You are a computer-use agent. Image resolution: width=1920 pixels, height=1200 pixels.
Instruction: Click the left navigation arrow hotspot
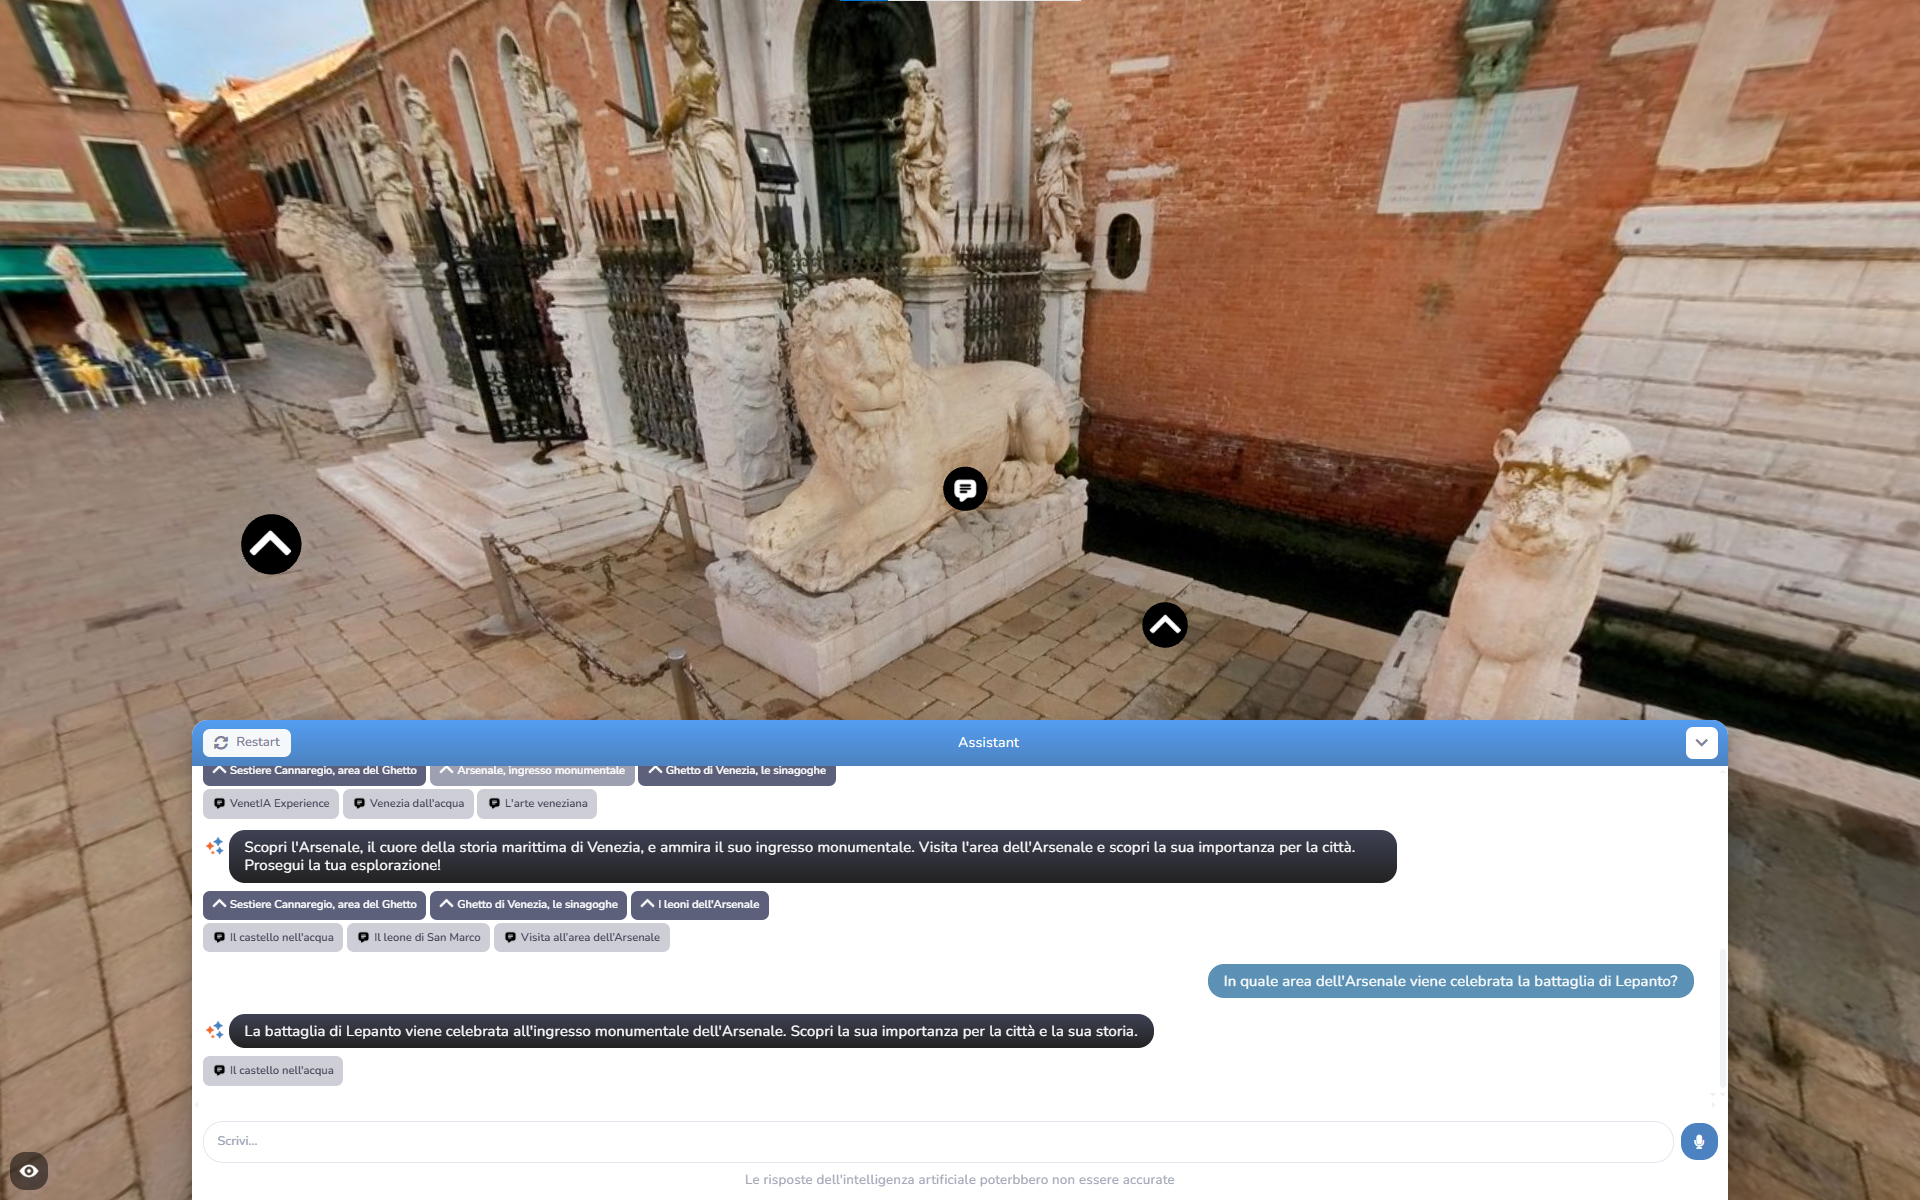click(271, 545)
